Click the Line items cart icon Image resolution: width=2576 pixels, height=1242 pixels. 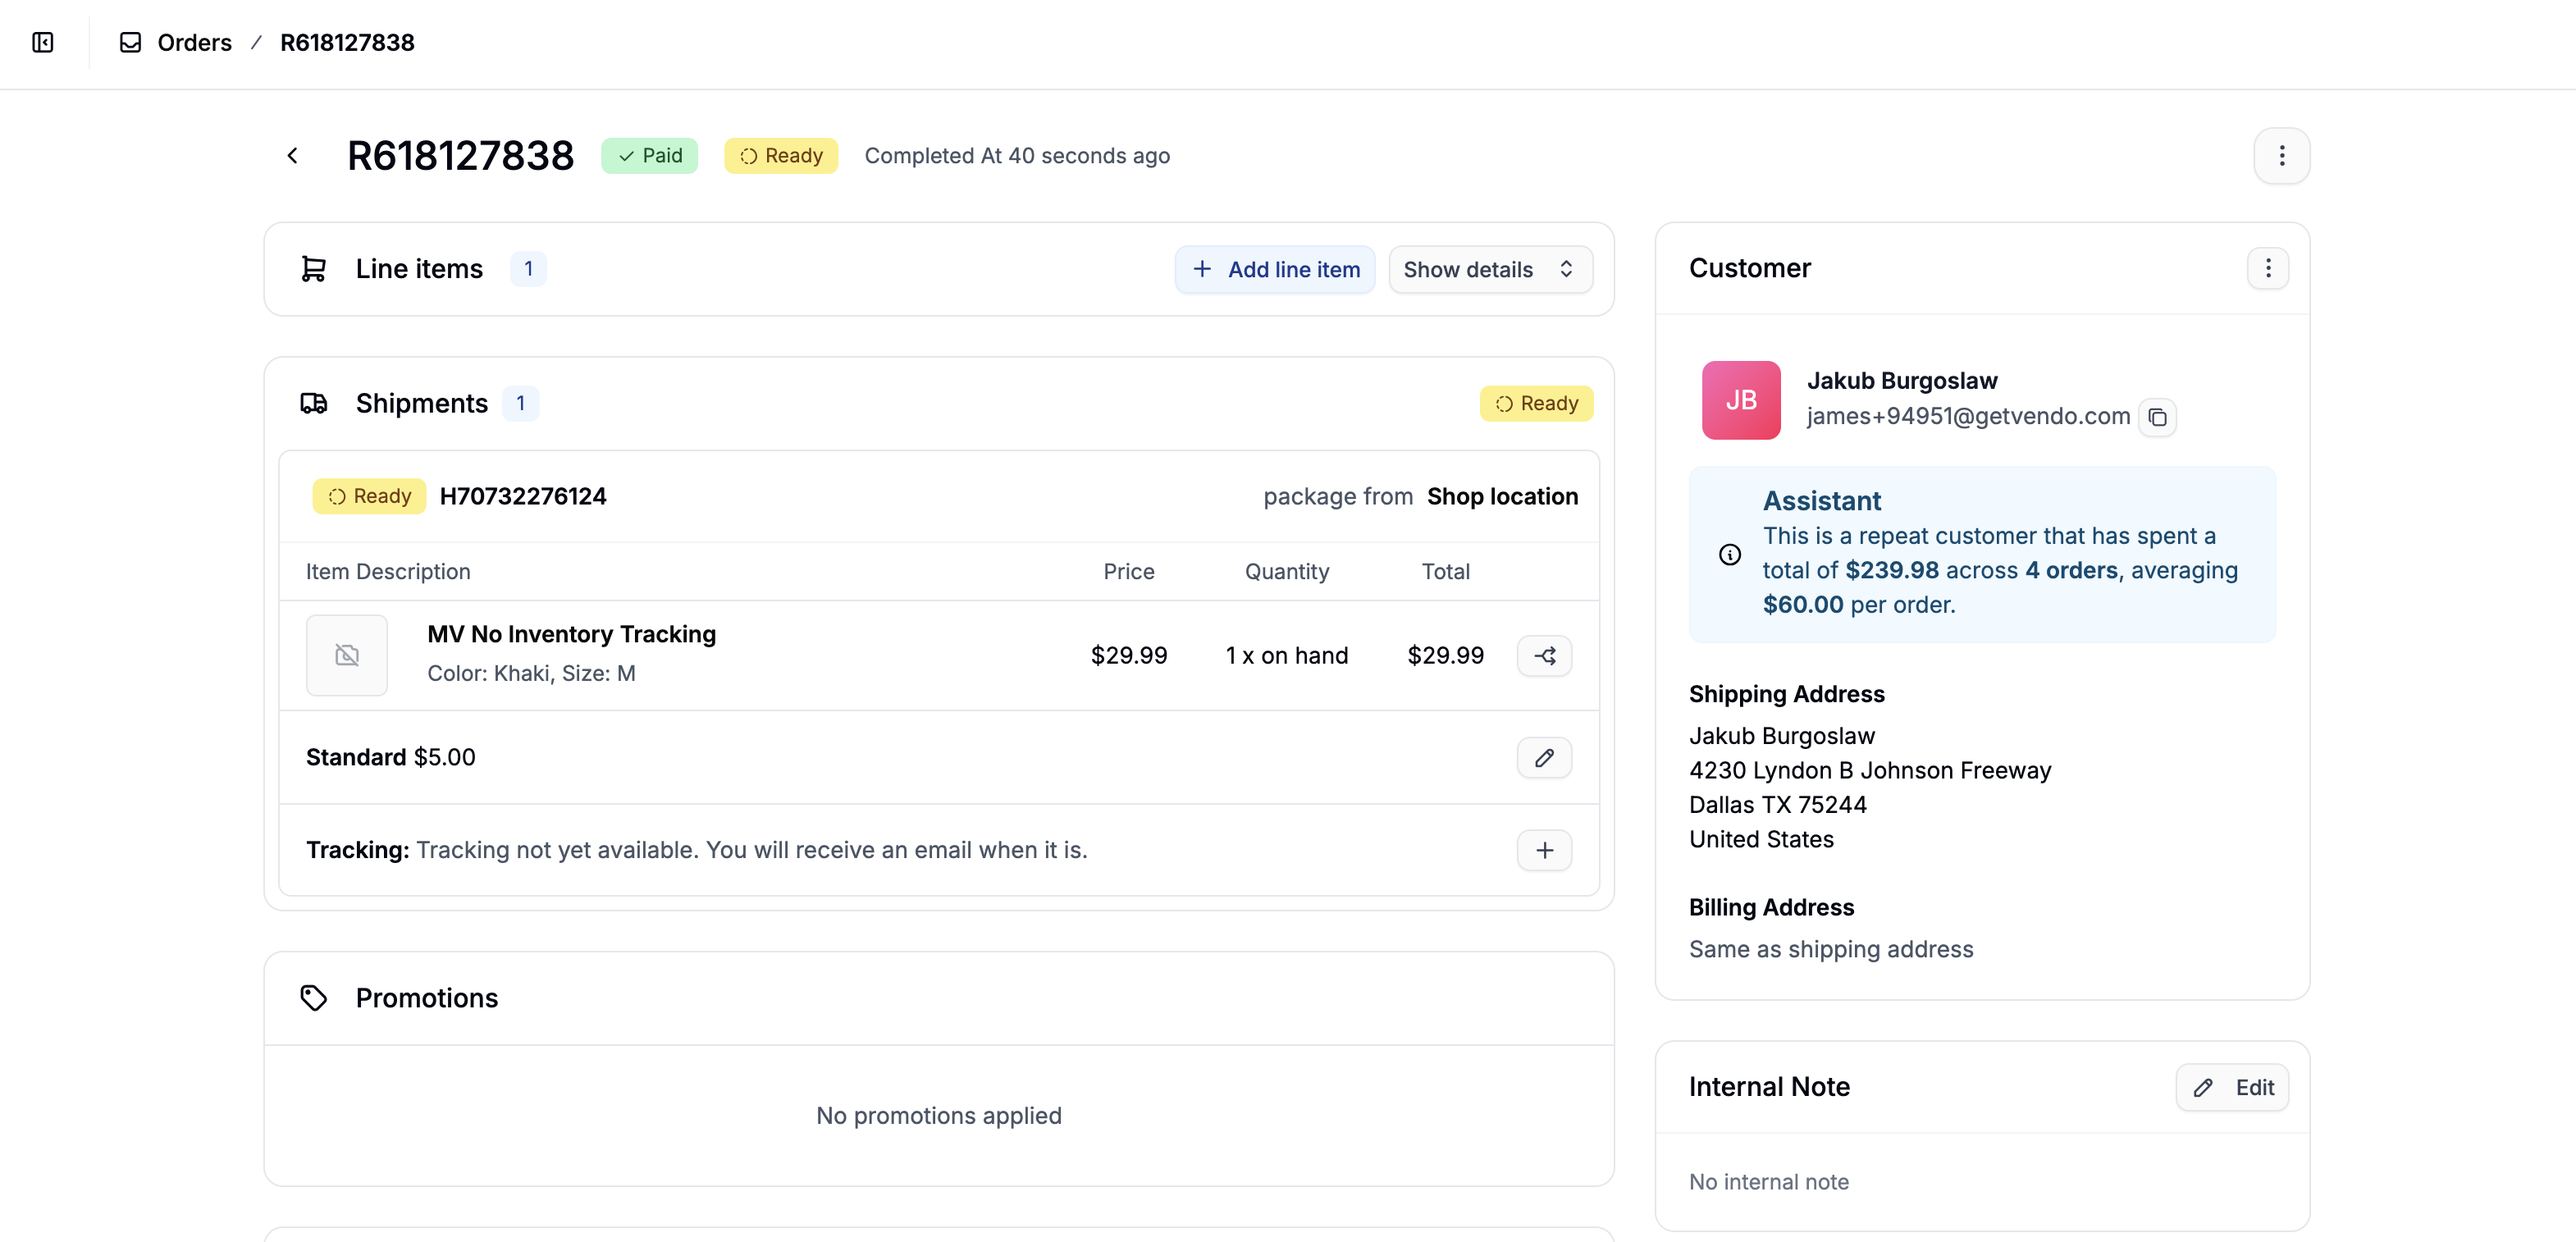click(313, 268)
